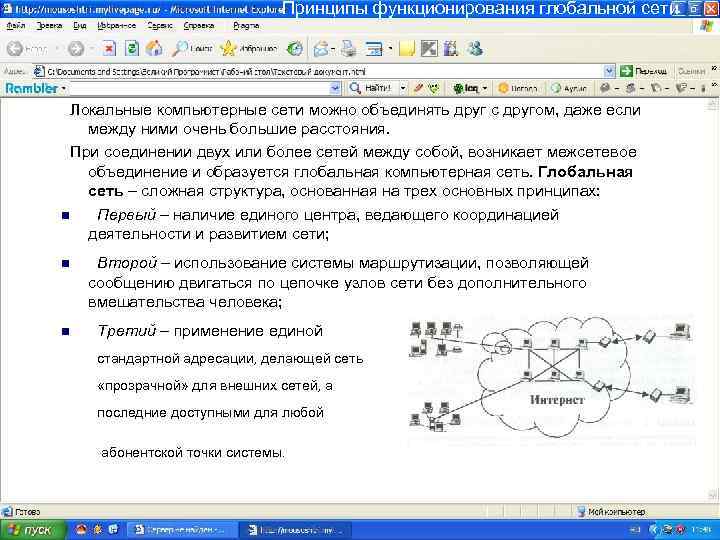The width and height of the screenshot is (720, 540).
Task: Click the first quick launch icon
Action: click(81, 529)
